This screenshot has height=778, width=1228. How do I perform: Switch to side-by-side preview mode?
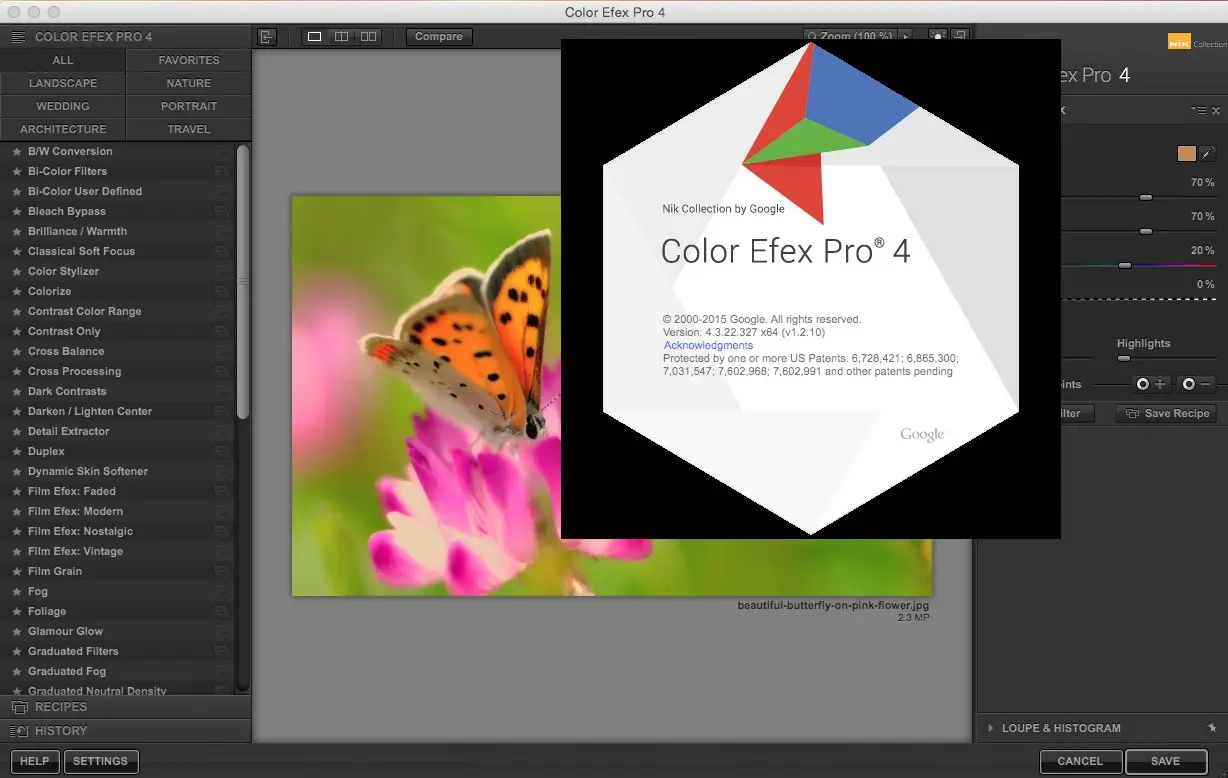click(x=369, y=37)
